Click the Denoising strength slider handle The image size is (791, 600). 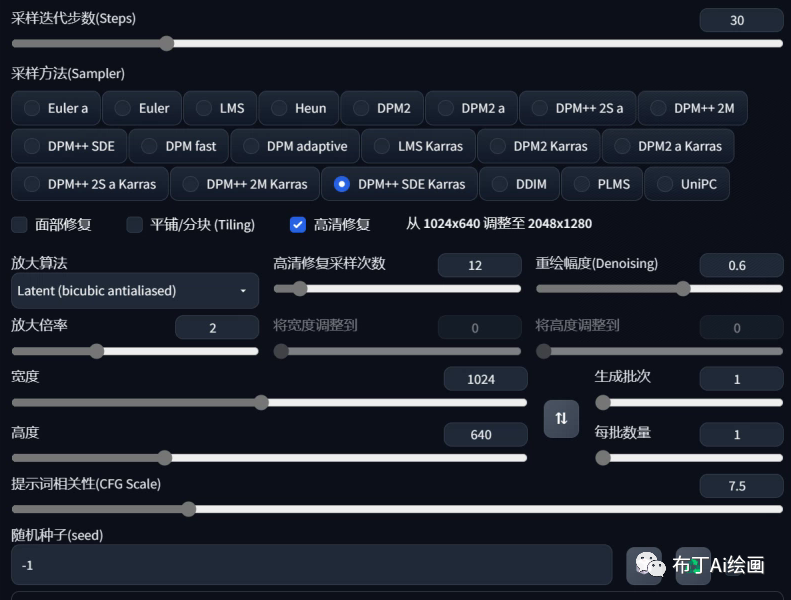click(683, 289)
